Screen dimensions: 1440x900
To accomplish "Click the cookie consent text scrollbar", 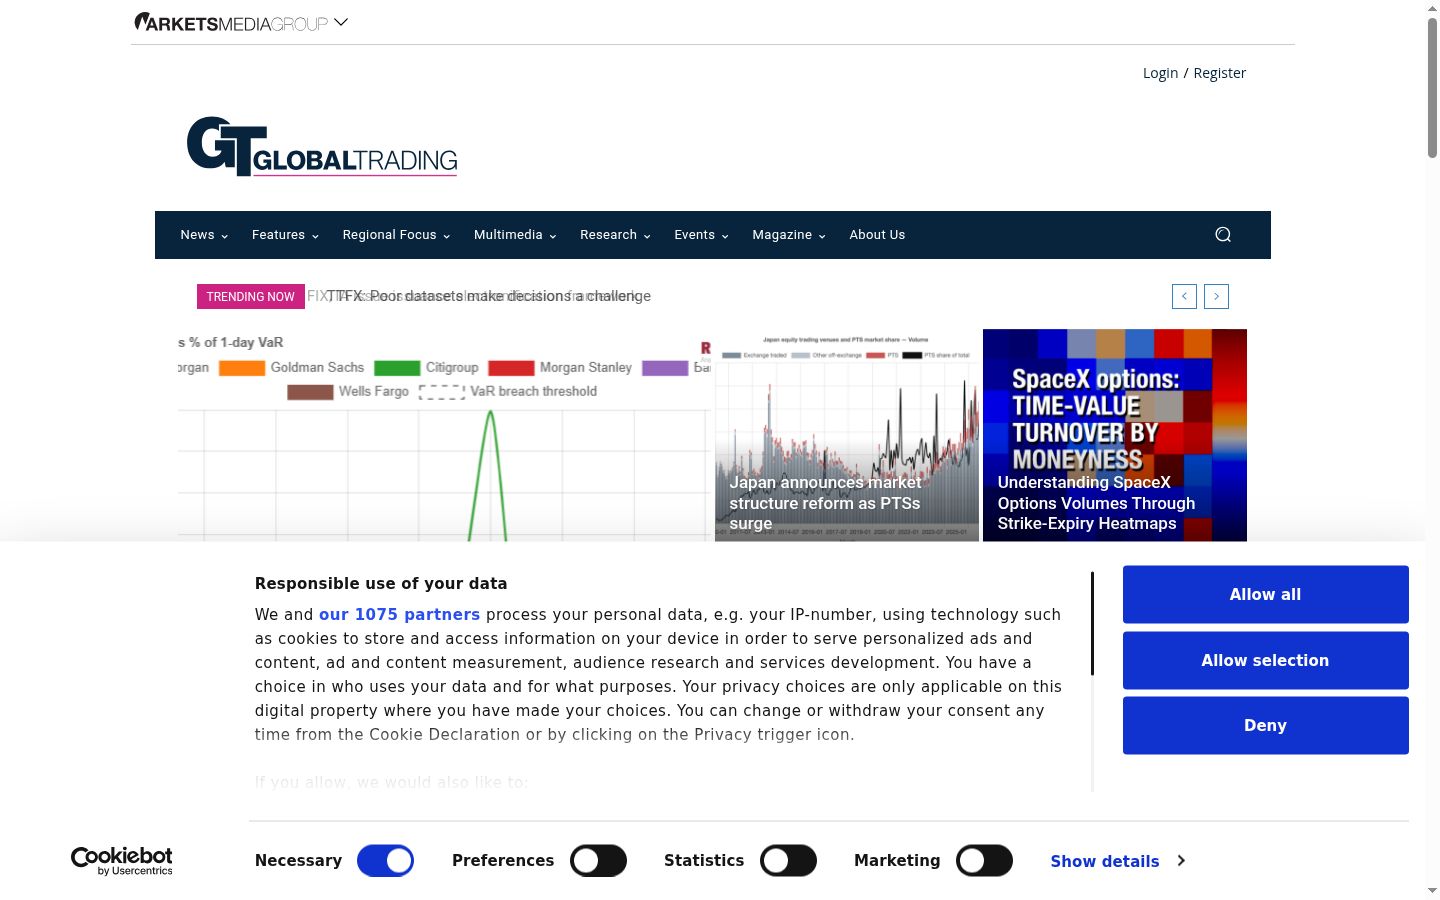I will click(1092, 624).
